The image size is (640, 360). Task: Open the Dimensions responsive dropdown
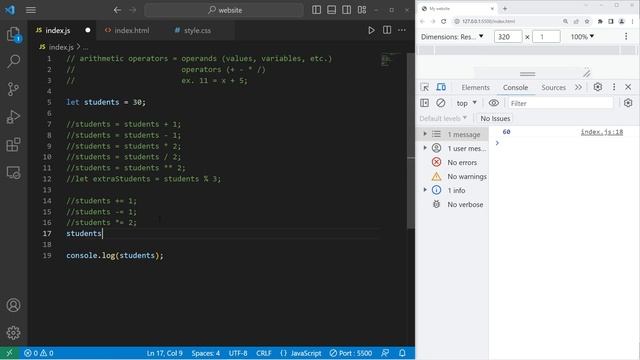pos(452,37)
